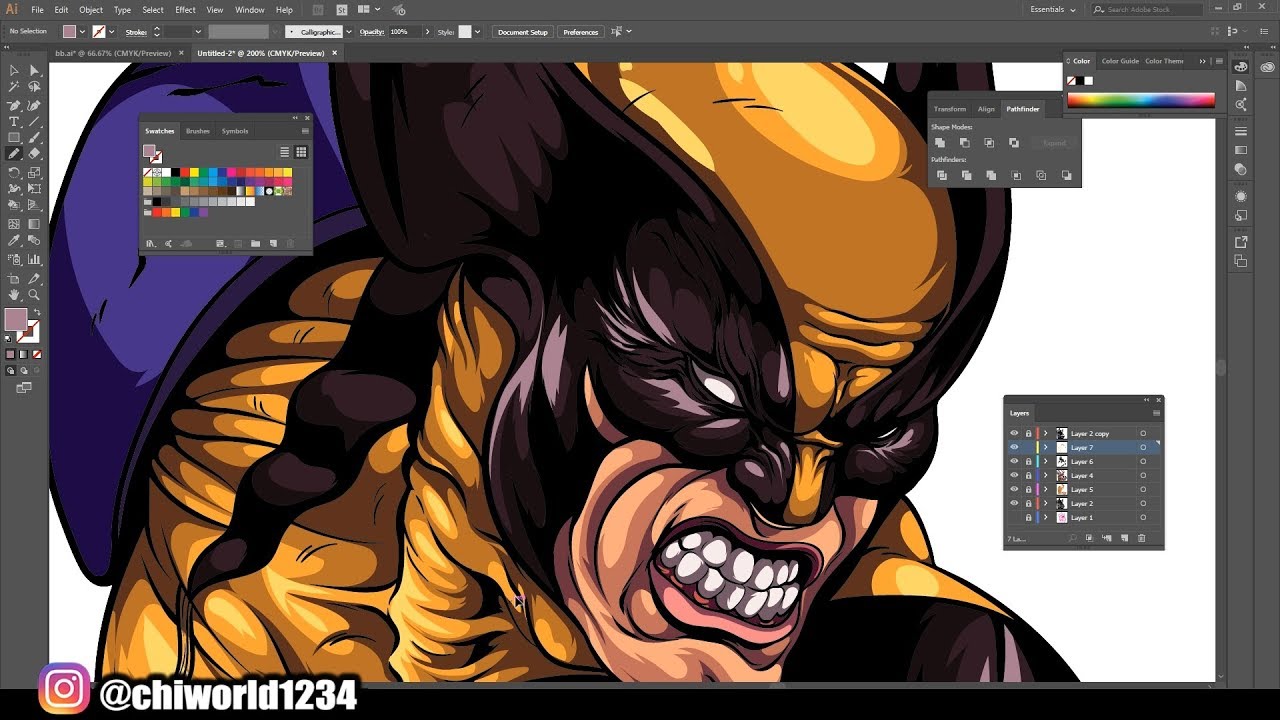Screen dimensions: 1280x720
Task: Show swatches in thumbnail grid view
Action: click(301, 152)
